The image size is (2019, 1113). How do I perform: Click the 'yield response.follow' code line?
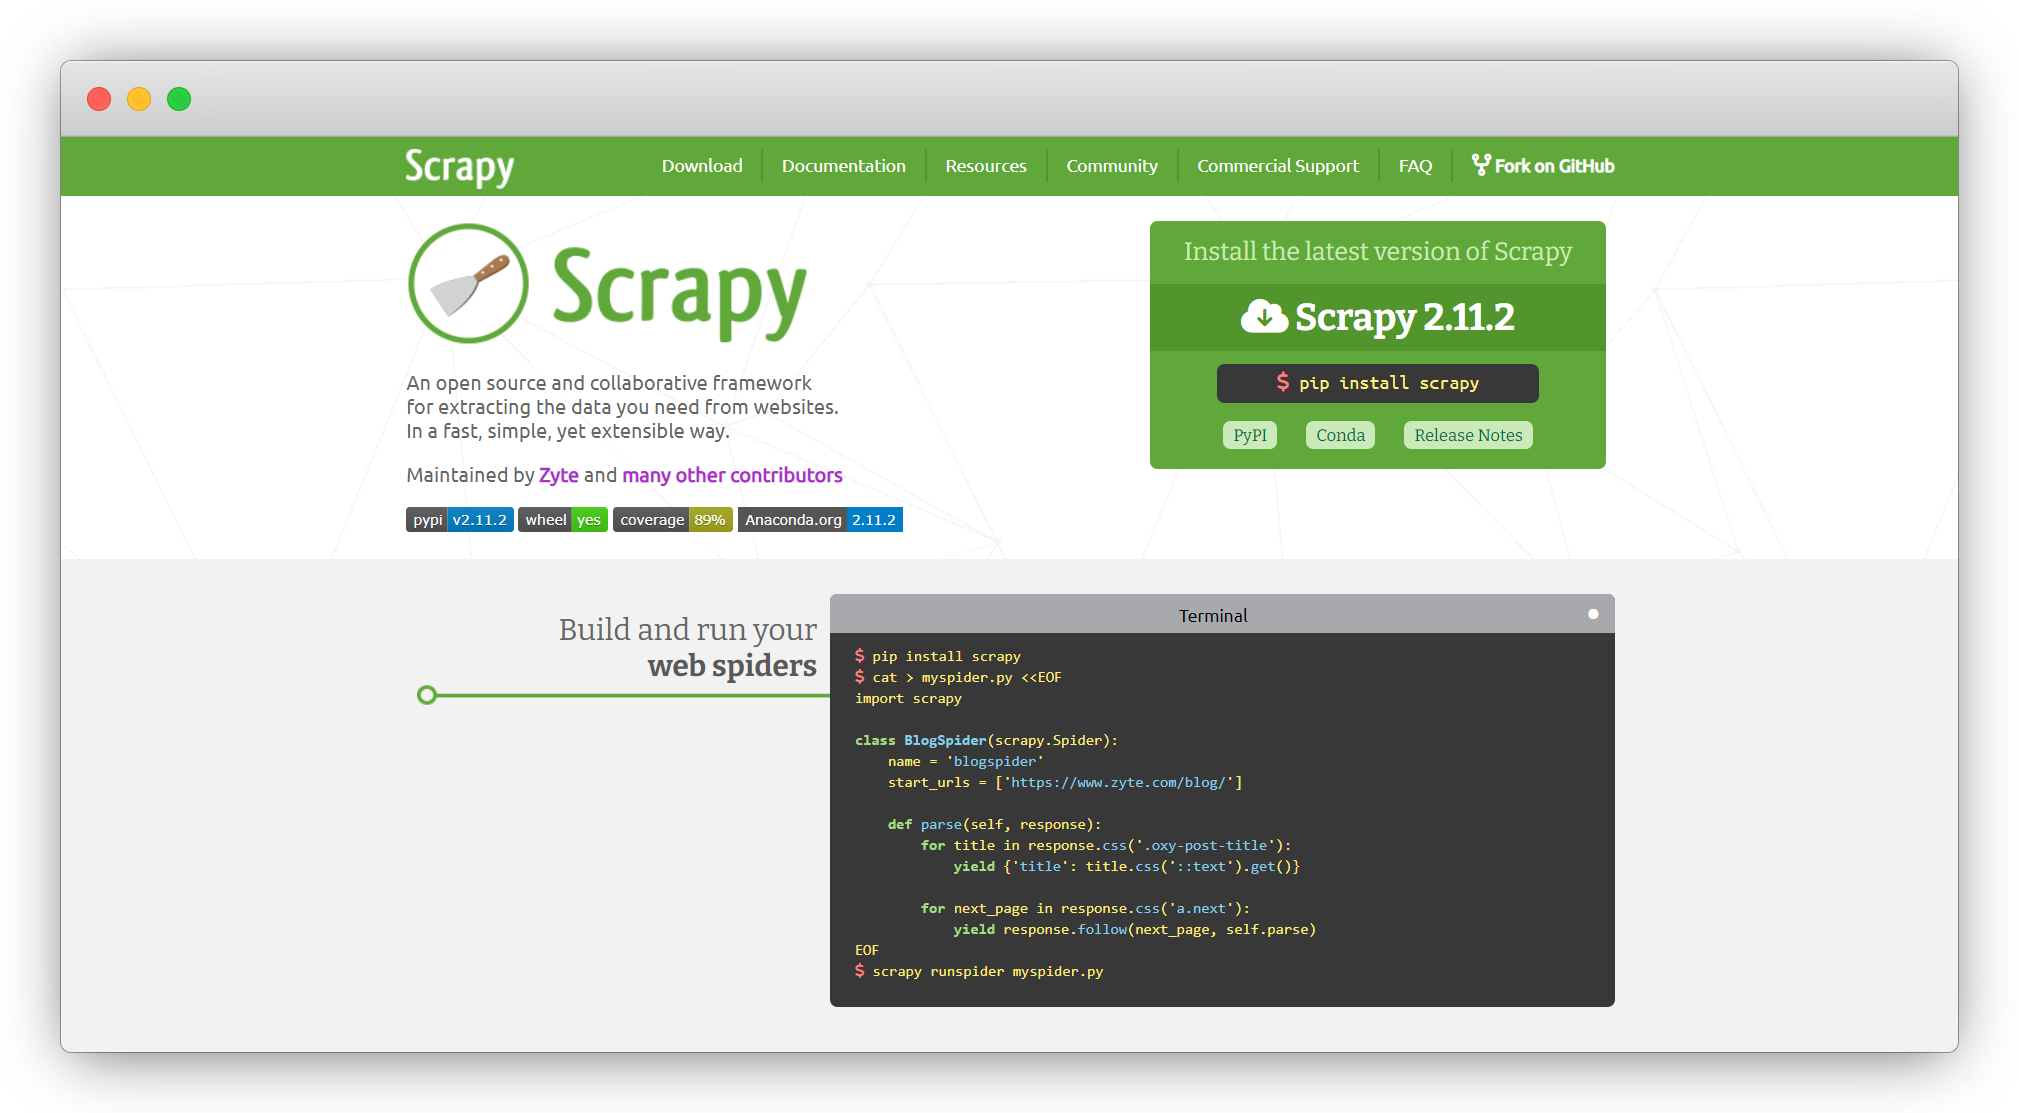[x=1134, y=929]
